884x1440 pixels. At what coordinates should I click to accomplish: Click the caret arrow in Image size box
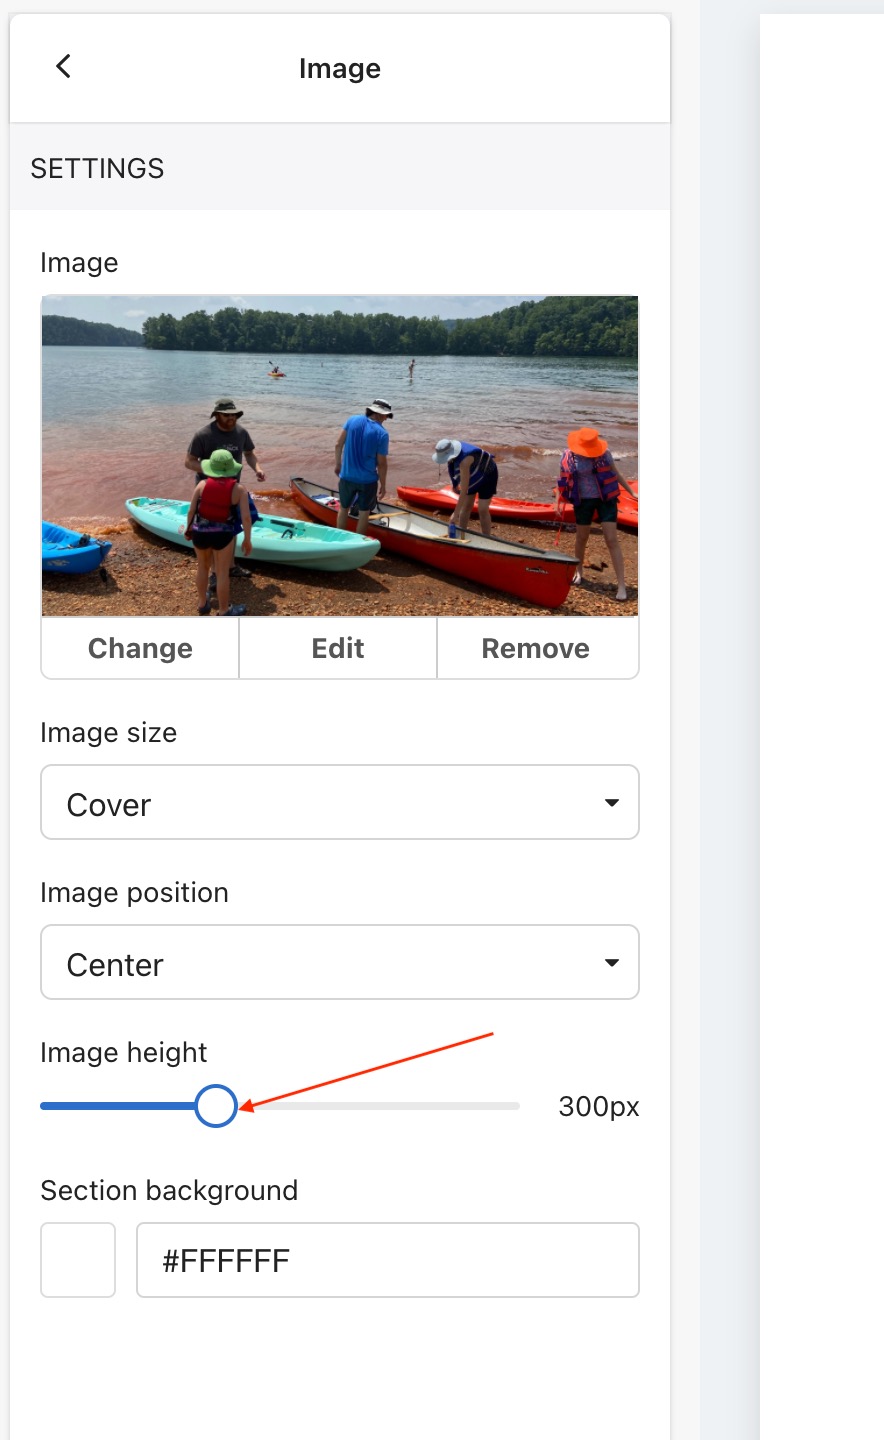612,803
